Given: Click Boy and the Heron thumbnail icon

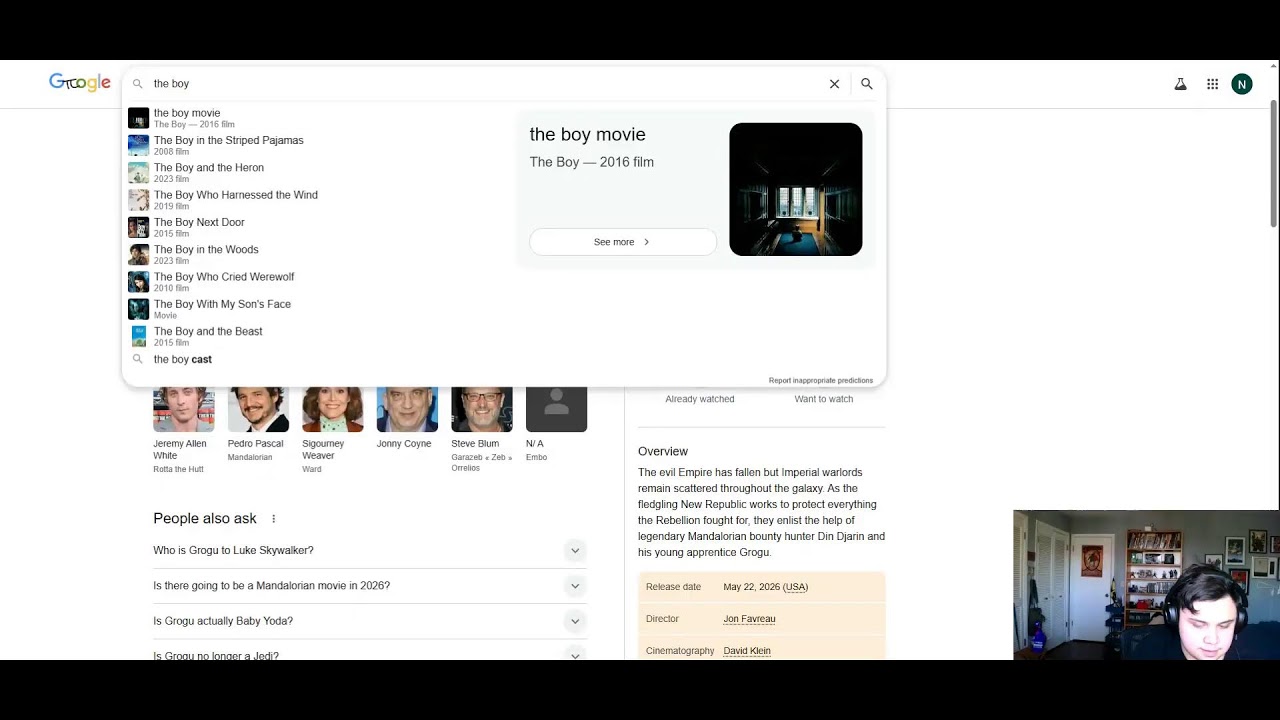Looking at the screenshot, I should pos(138,173).
